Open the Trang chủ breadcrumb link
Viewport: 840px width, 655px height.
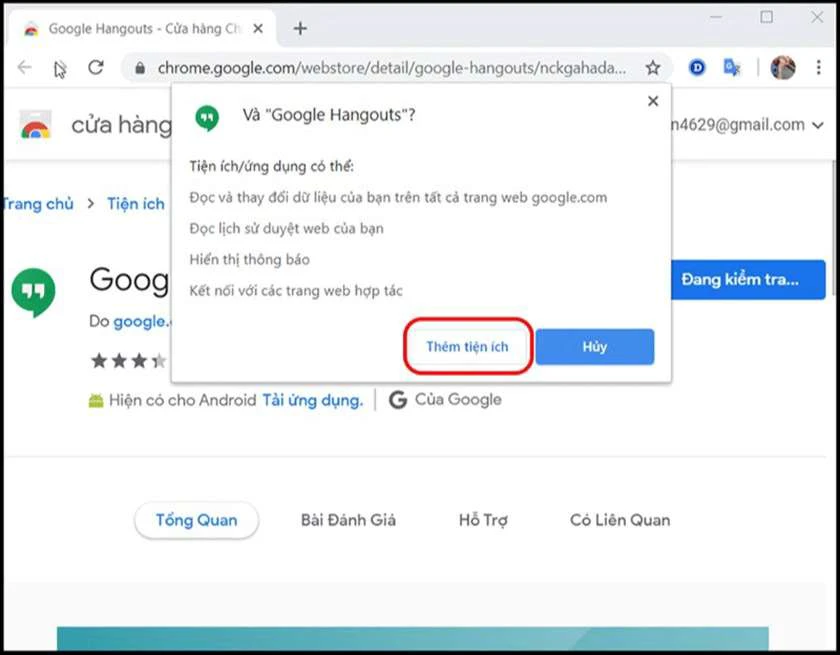click(x=38, y=204)
